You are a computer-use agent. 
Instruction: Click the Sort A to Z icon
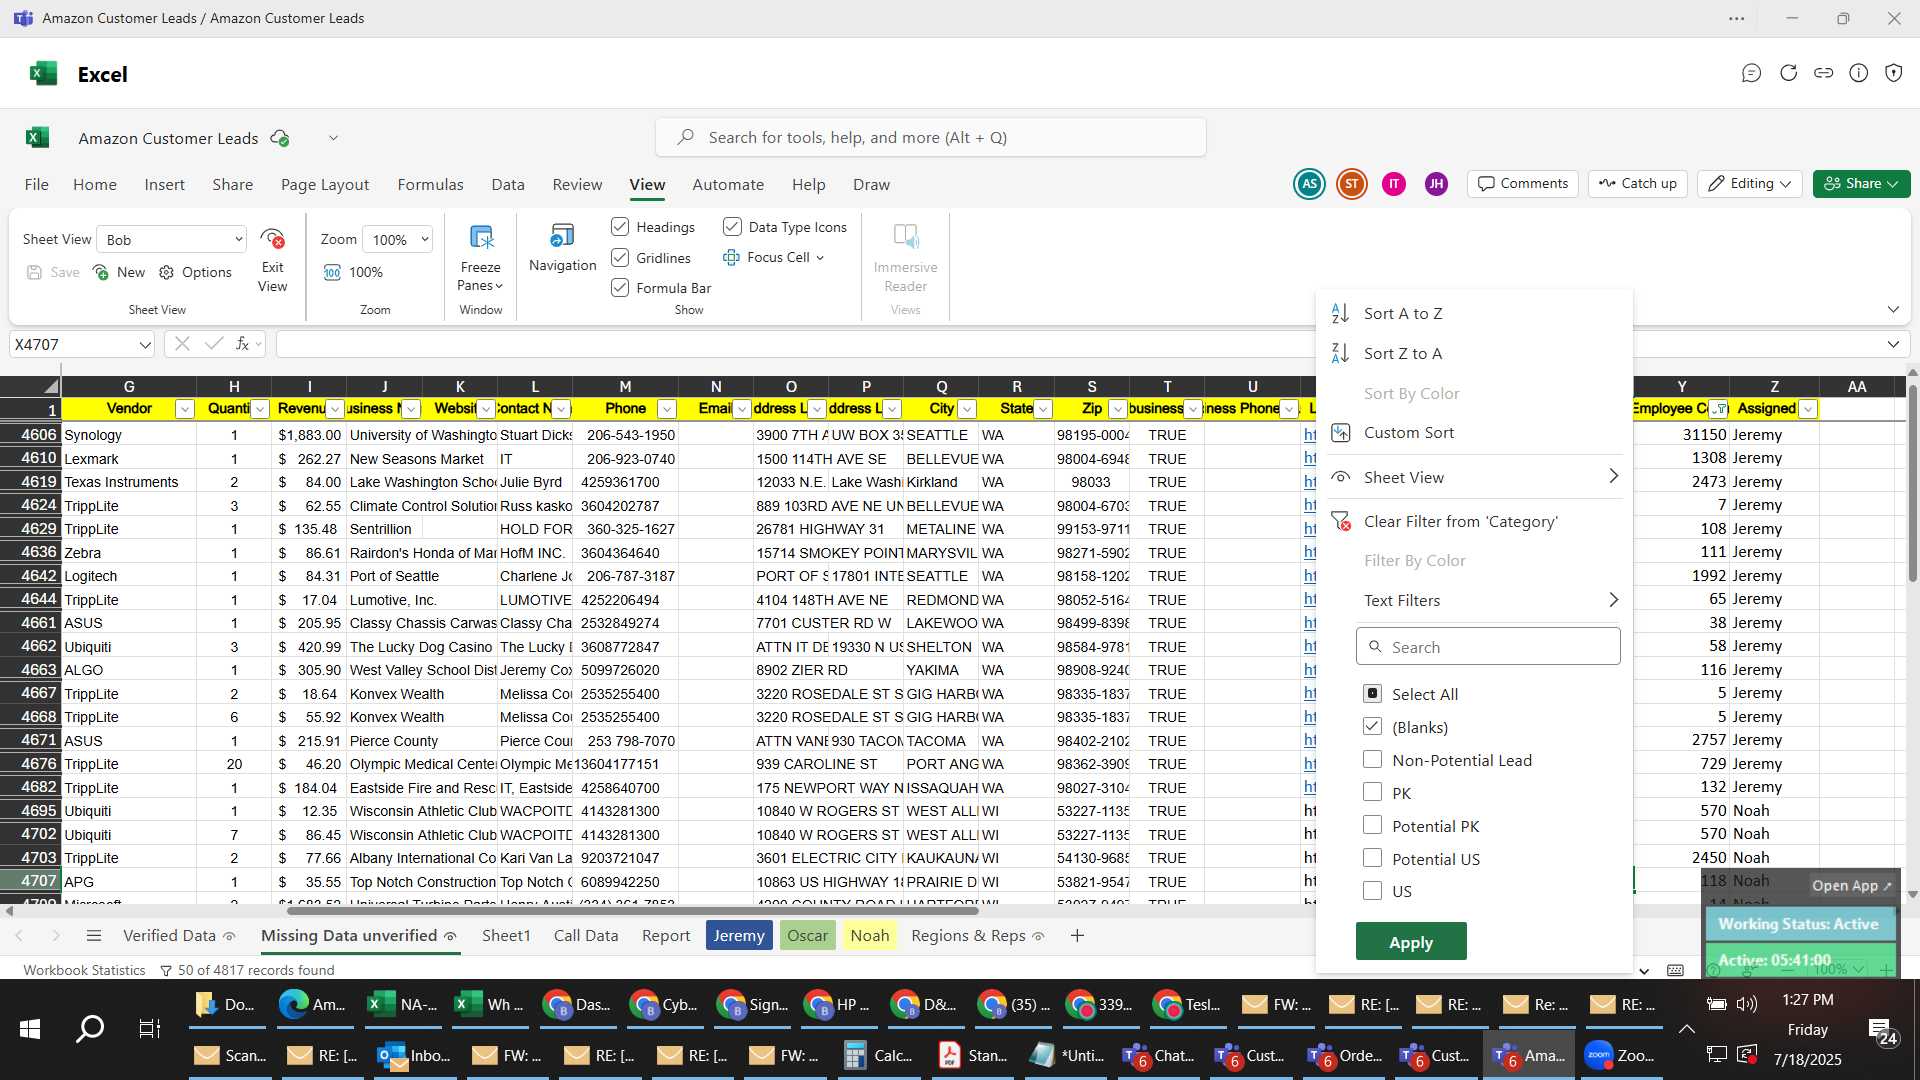(x=1340, y=313)
